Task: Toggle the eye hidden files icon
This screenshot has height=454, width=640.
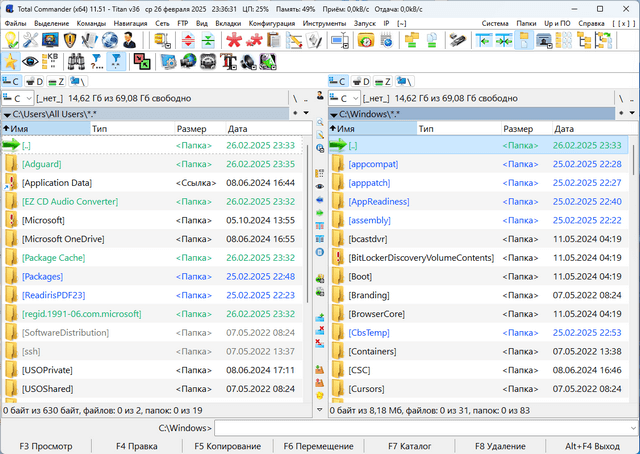Action: [30, 62]
